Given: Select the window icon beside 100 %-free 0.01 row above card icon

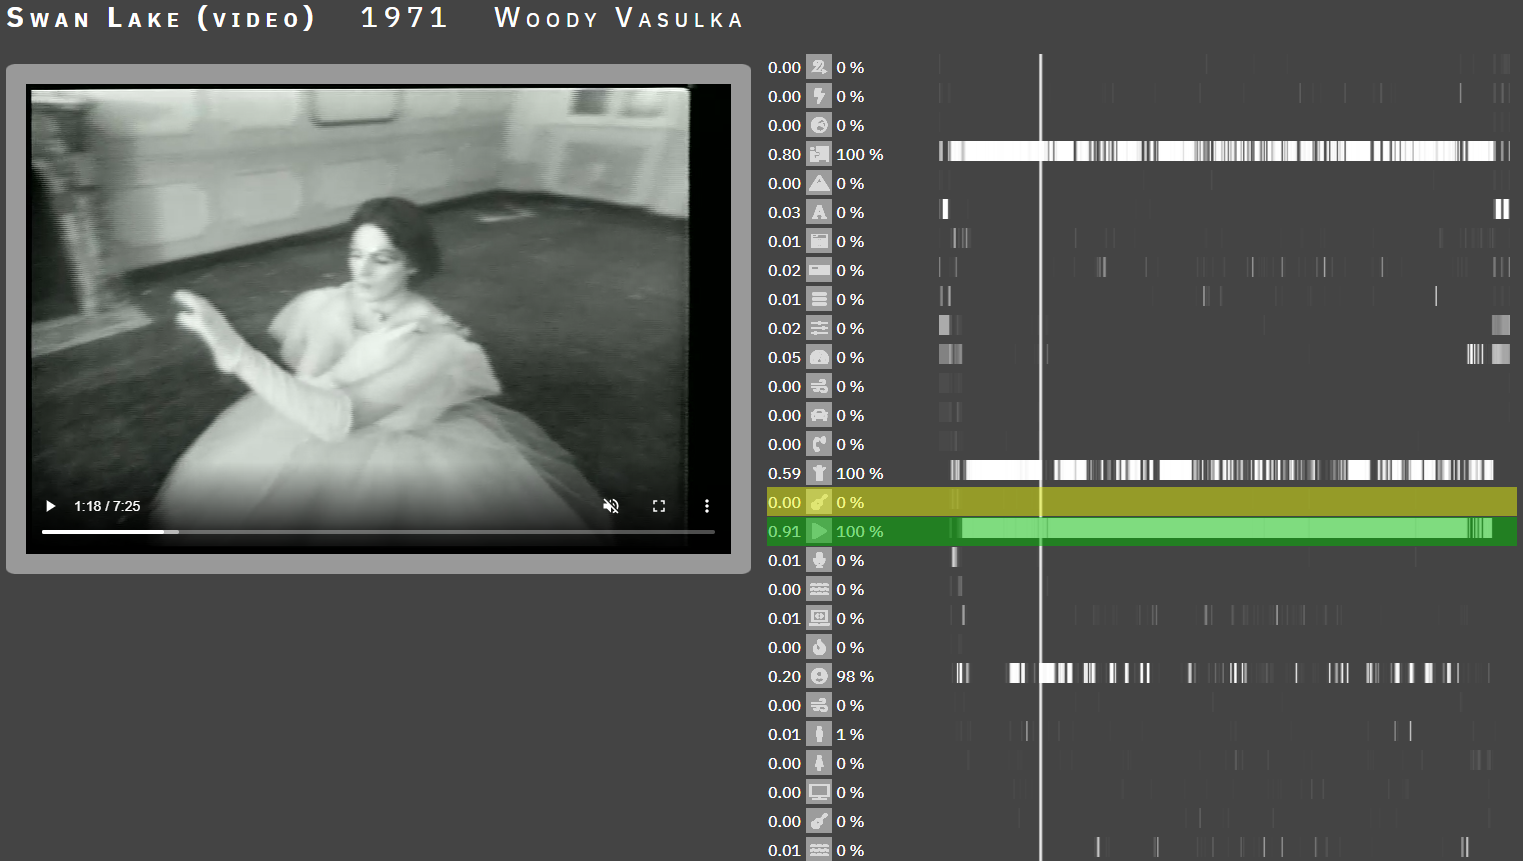Looking at the screenshot, I should pyautogui.click(x=819, y=241).
